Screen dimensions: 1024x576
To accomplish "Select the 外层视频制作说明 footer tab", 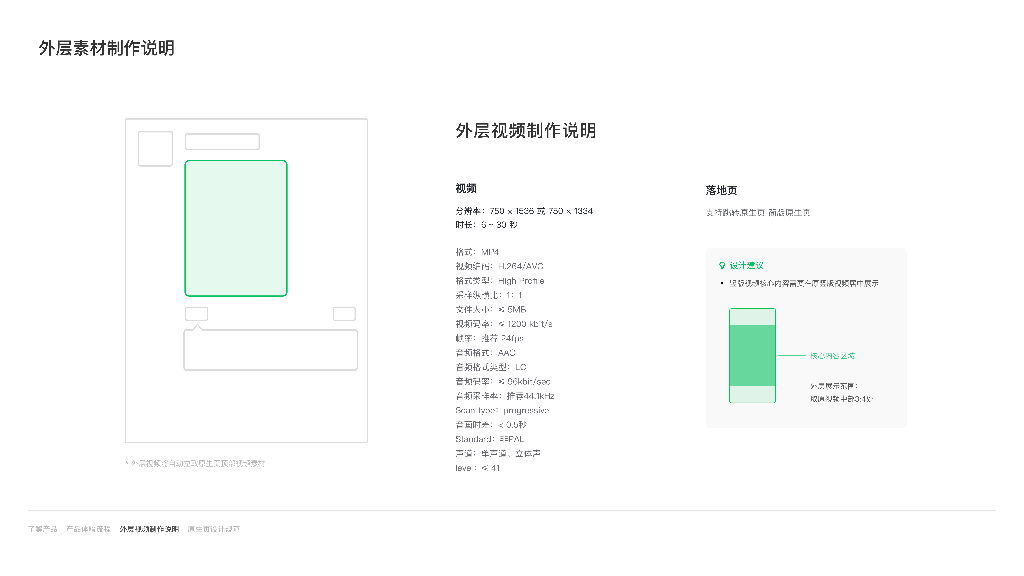I will [x=149, y=528].
